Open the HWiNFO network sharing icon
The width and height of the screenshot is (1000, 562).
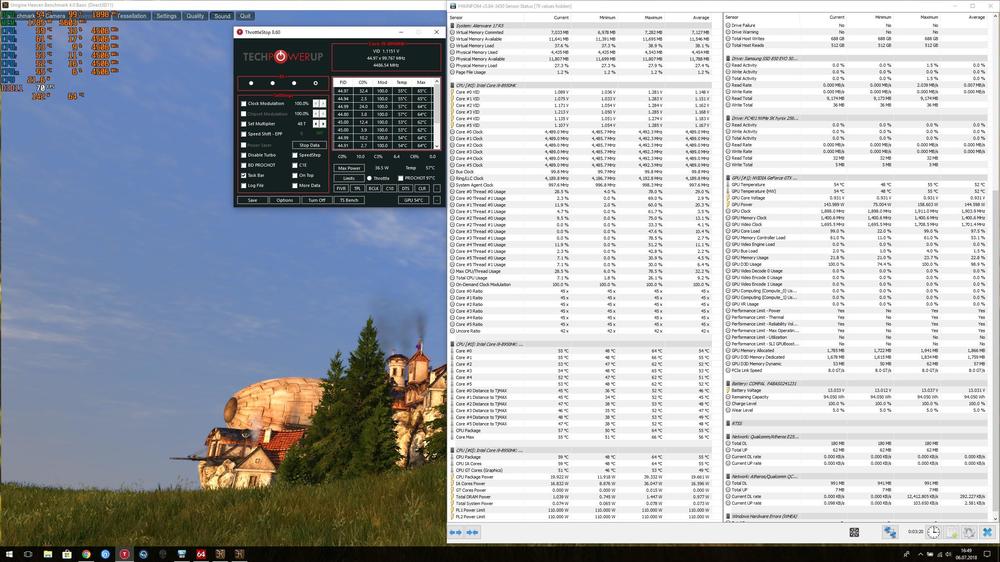click(889, 533)
